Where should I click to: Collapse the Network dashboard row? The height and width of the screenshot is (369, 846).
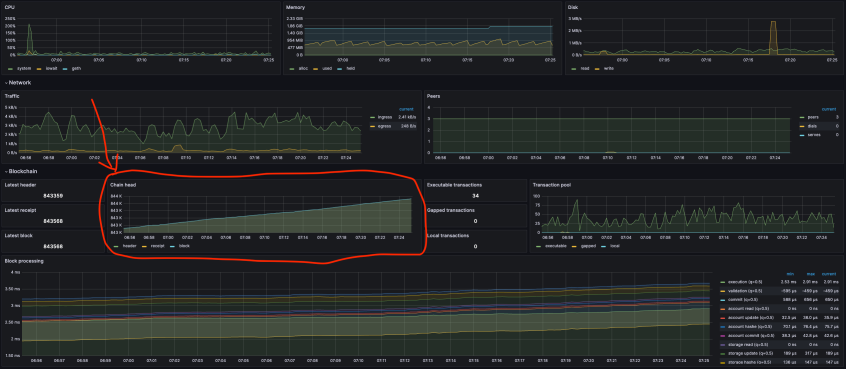(18, 83)
